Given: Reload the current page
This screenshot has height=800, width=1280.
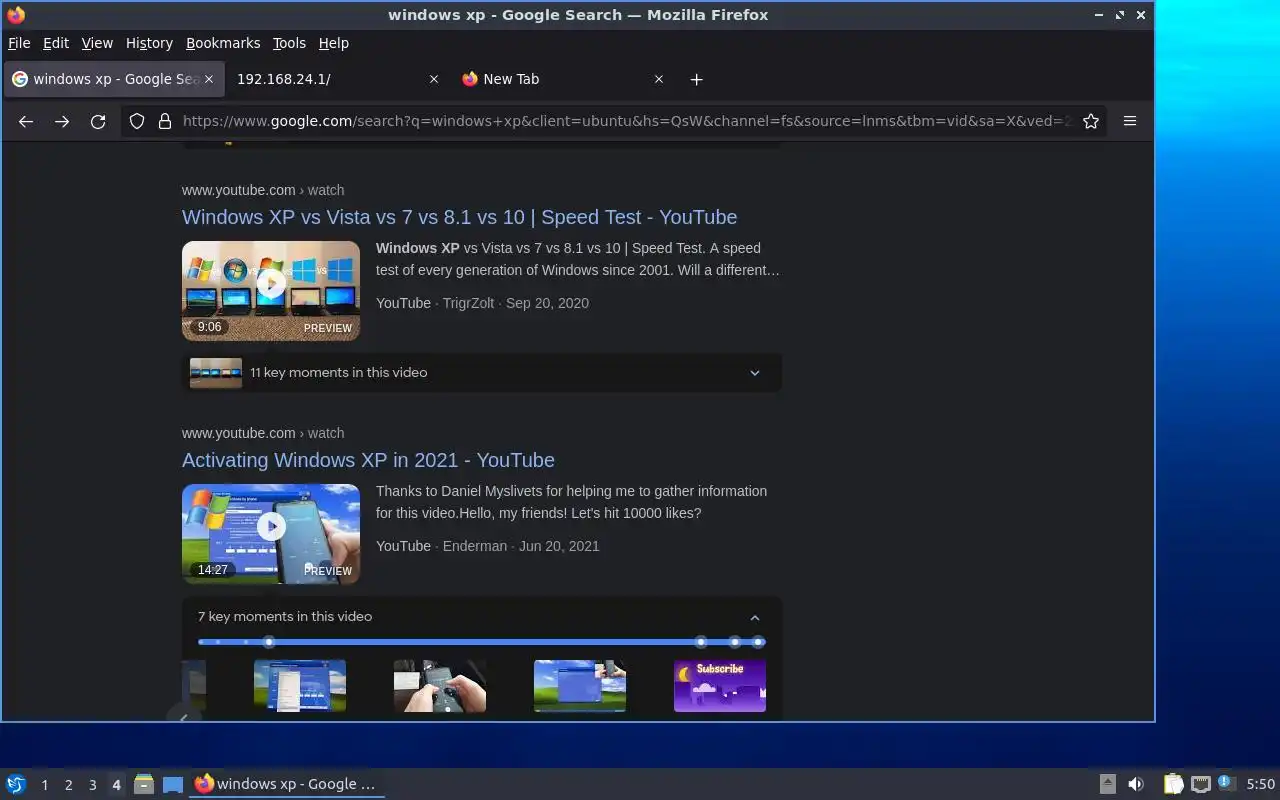Looking at the screenshot, I should 98,121.
